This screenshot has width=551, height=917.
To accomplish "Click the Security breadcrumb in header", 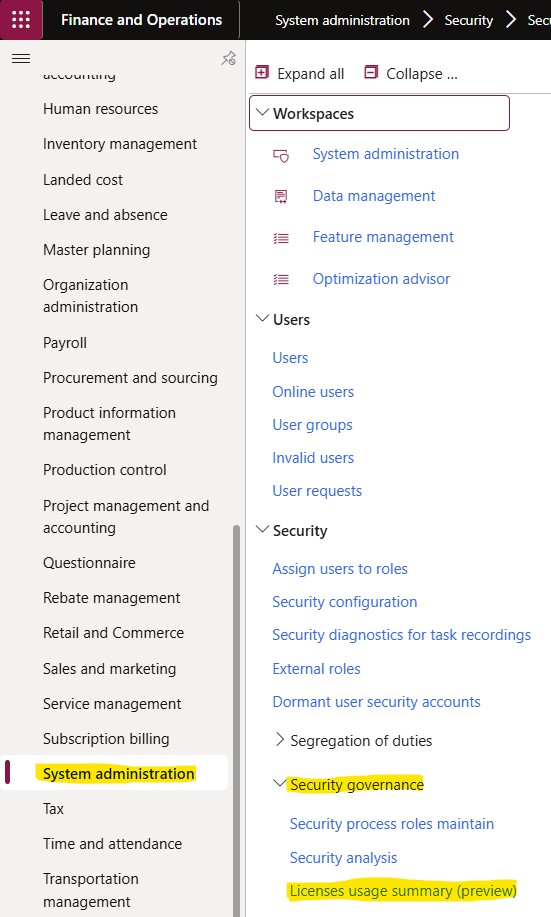I will 469,20.
